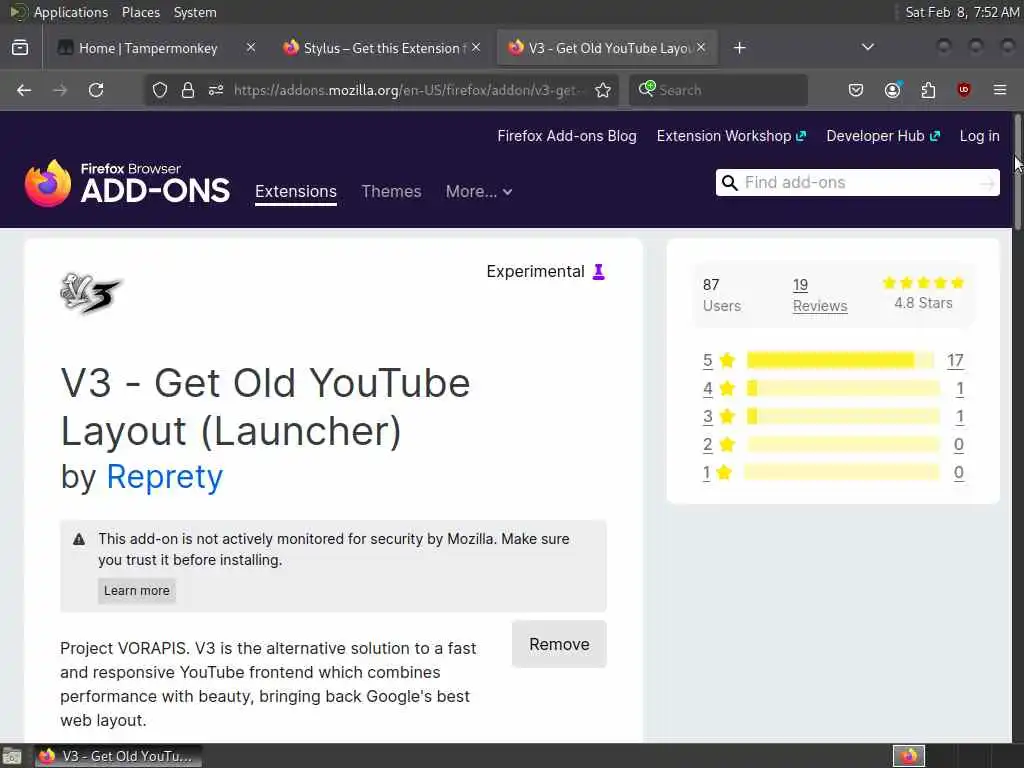
Task: Select the V3 - Get Old YouTube Layout tab
Action: click(607, 48)
